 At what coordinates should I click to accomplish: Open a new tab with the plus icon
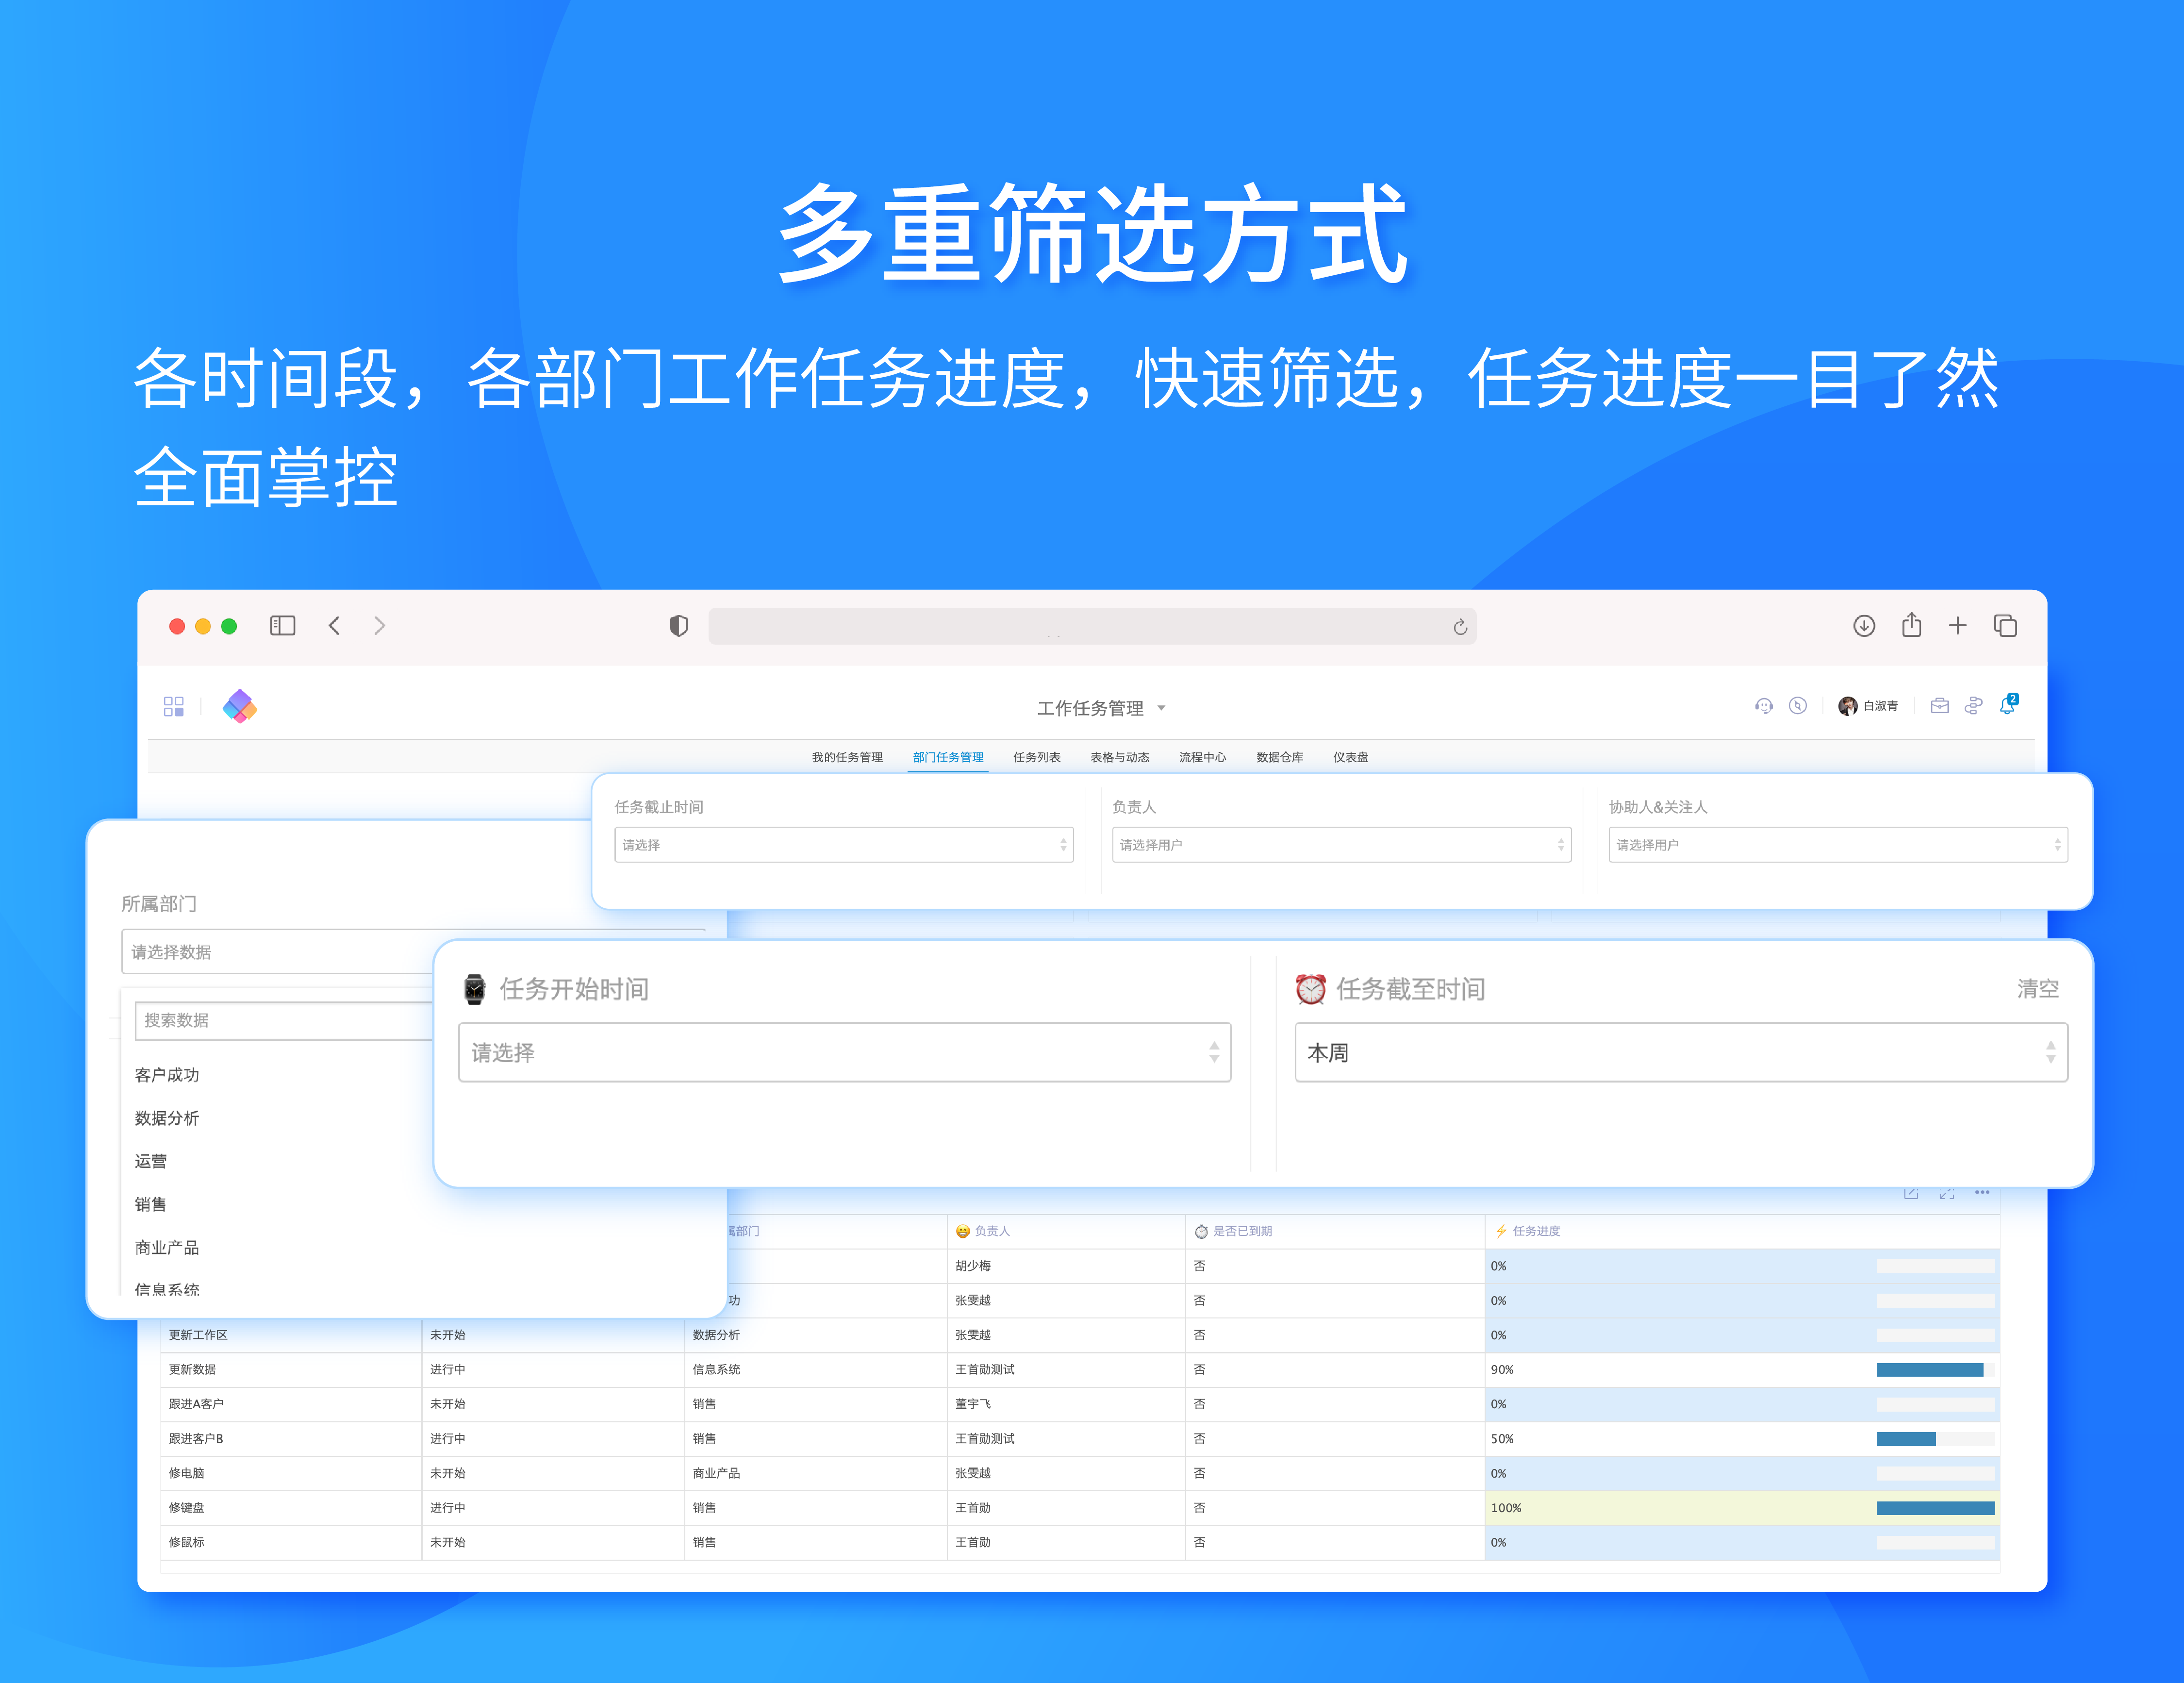(1958, 626)
